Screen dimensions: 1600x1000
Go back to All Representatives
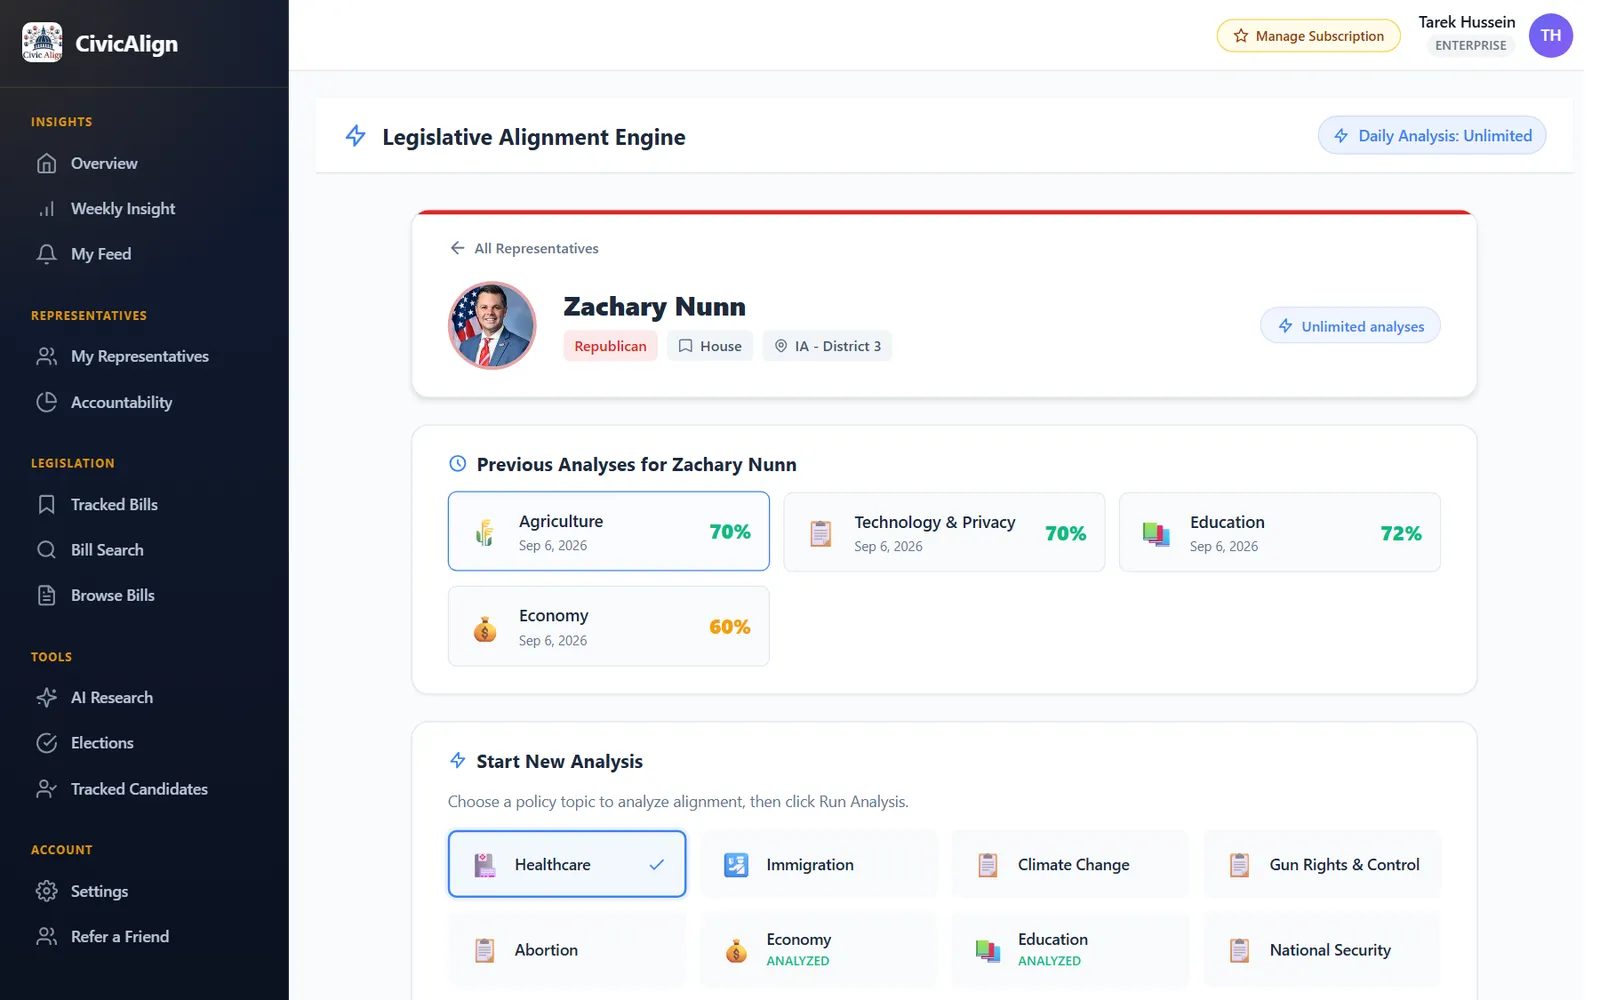click(524, 248)
